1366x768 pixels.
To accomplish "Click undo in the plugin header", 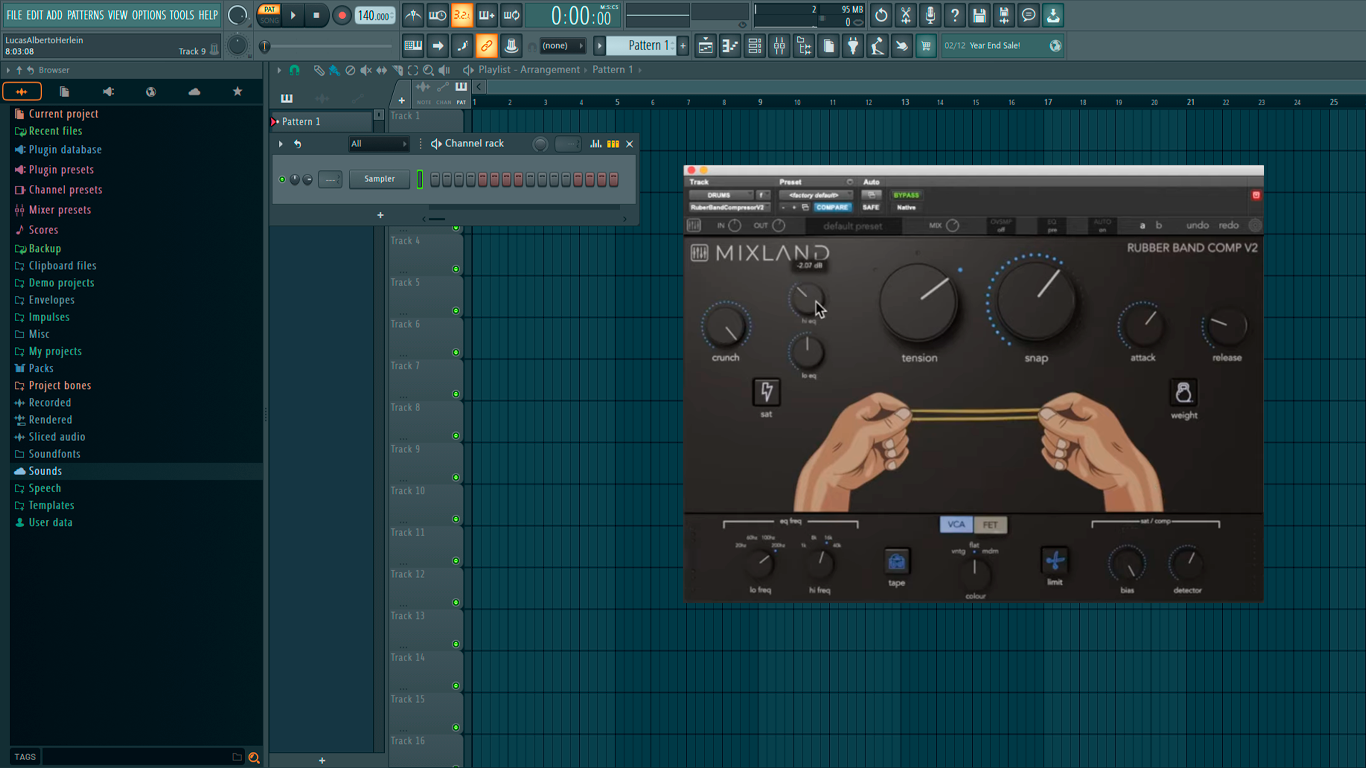I will pos(1197,226).
